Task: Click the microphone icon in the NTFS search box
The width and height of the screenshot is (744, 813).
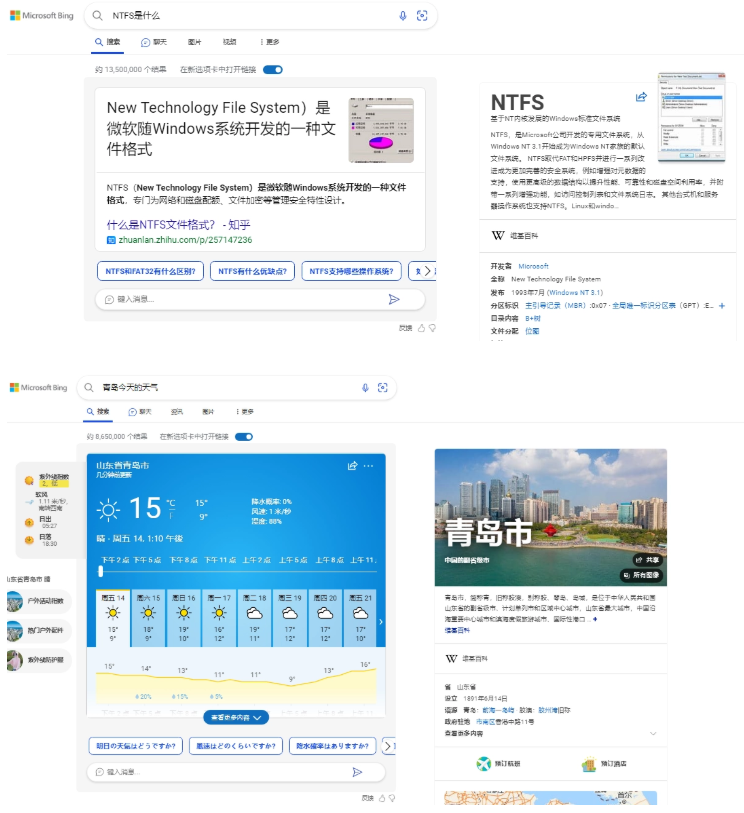Action: 403,16
